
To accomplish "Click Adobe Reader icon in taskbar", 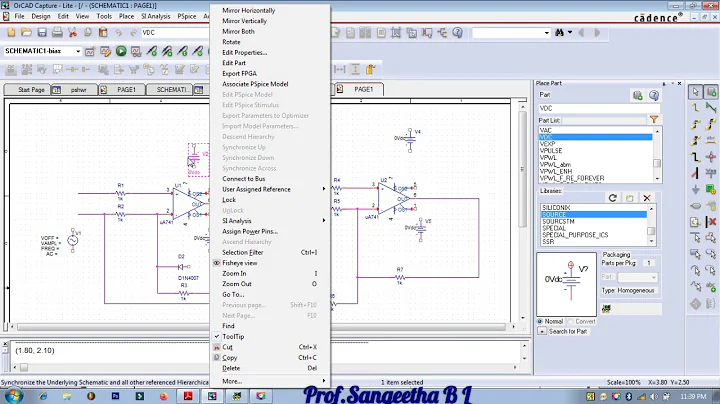I will pyautogui.click(x=188, y=396).
